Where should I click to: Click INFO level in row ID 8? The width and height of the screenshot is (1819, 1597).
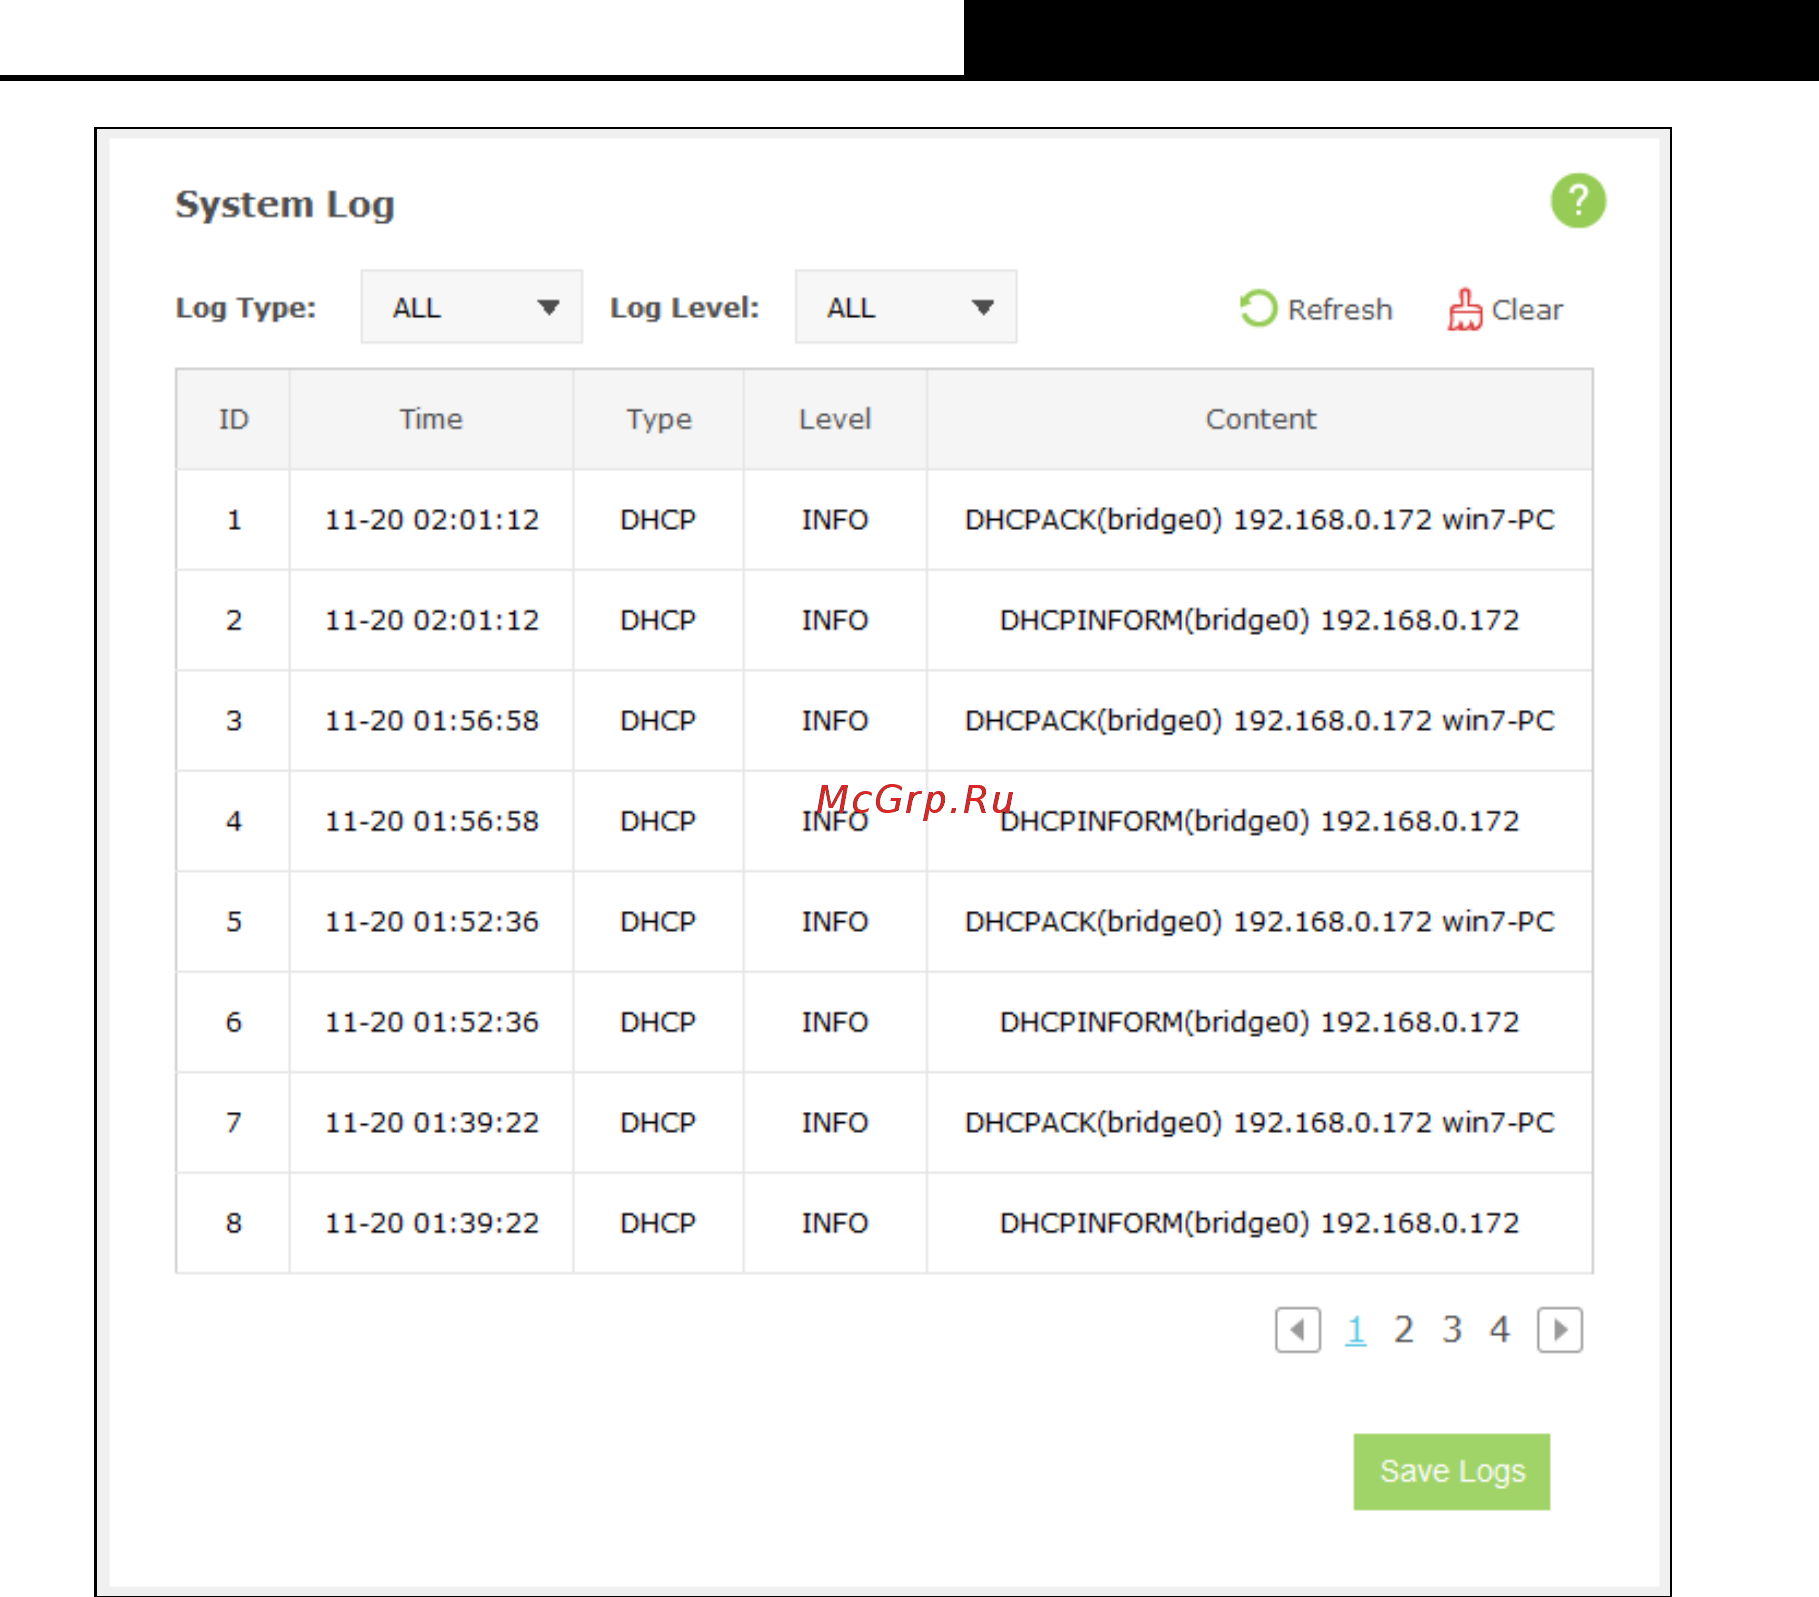tap(835, 1223)
